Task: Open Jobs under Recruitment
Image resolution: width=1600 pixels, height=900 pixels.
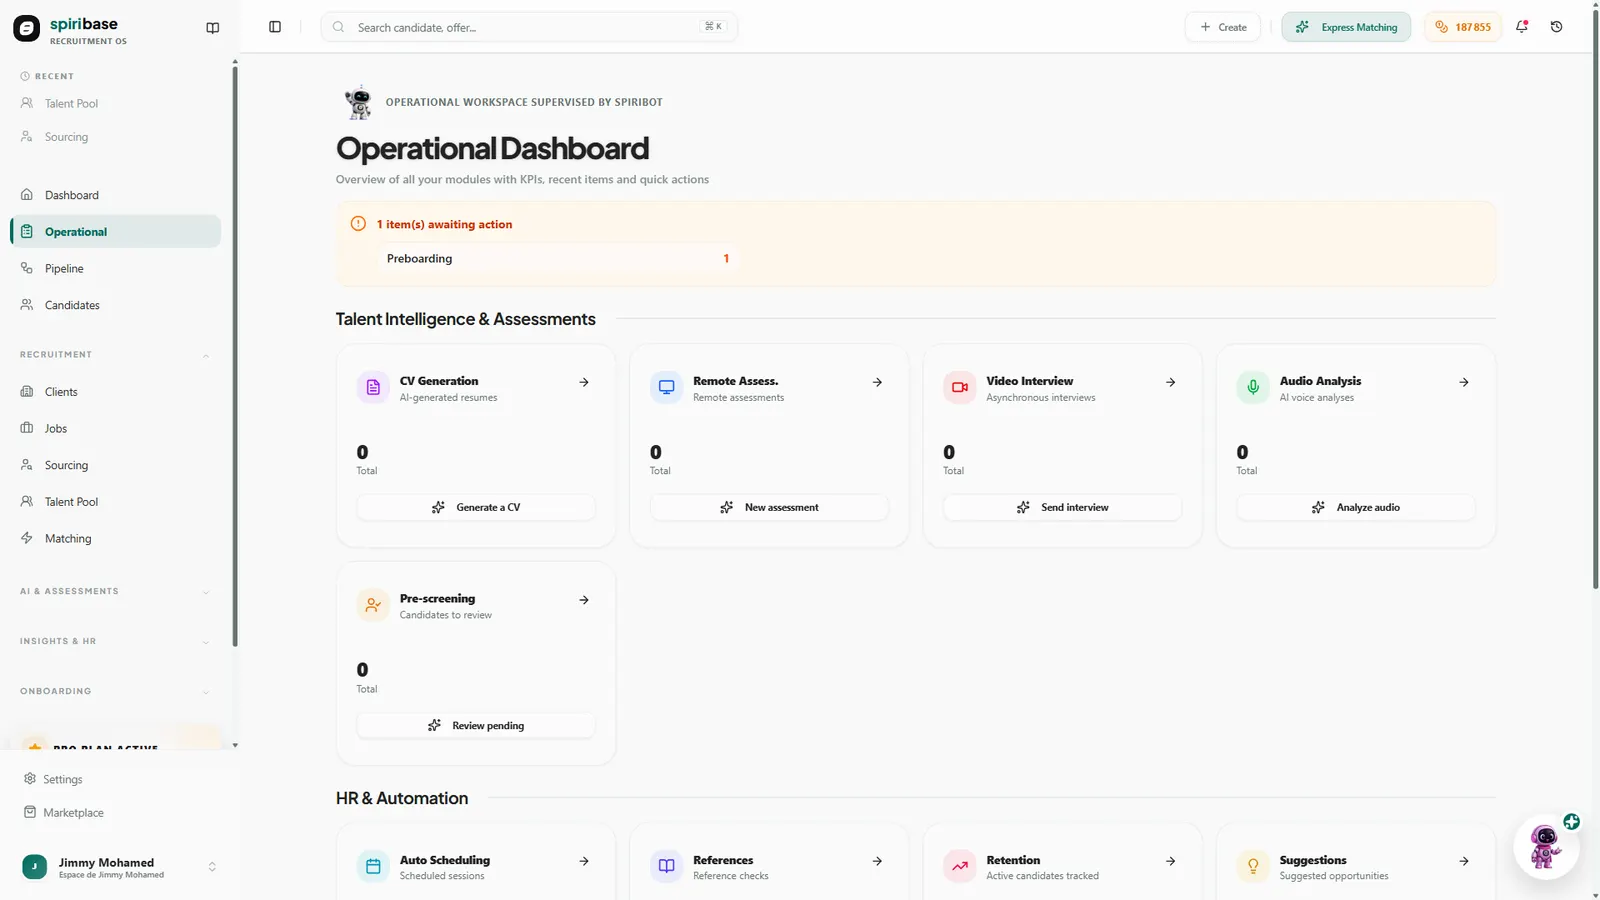Action: (x=116, y=429)
